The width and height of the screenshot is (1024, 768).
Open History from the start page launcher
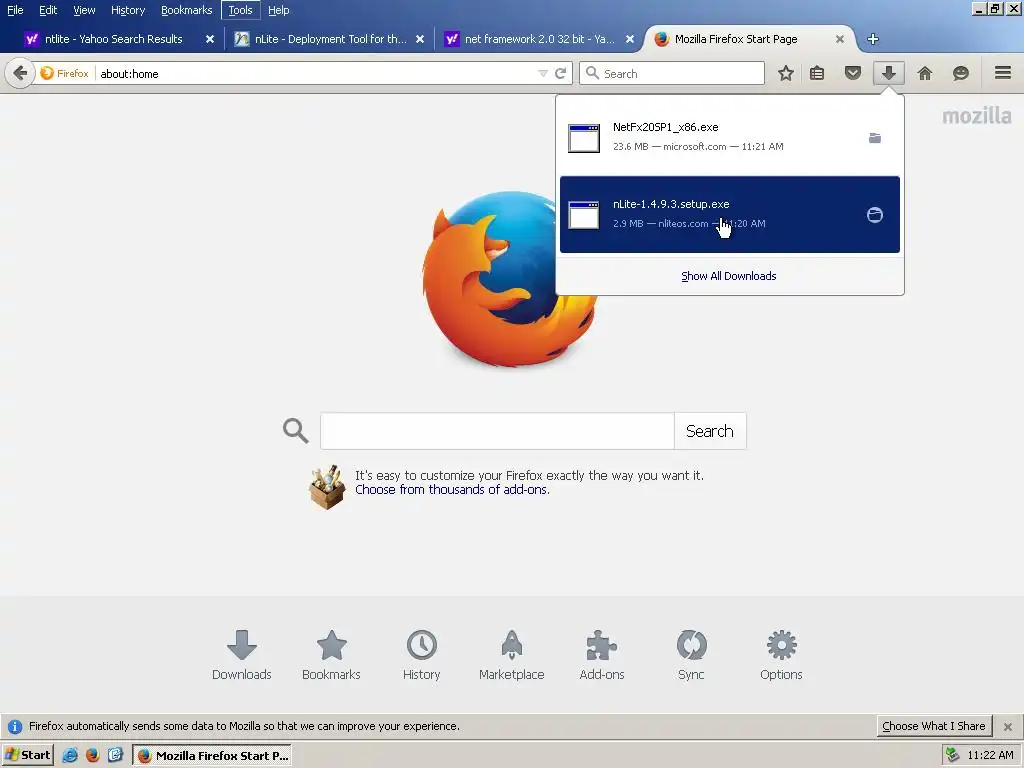click(421, 655)
